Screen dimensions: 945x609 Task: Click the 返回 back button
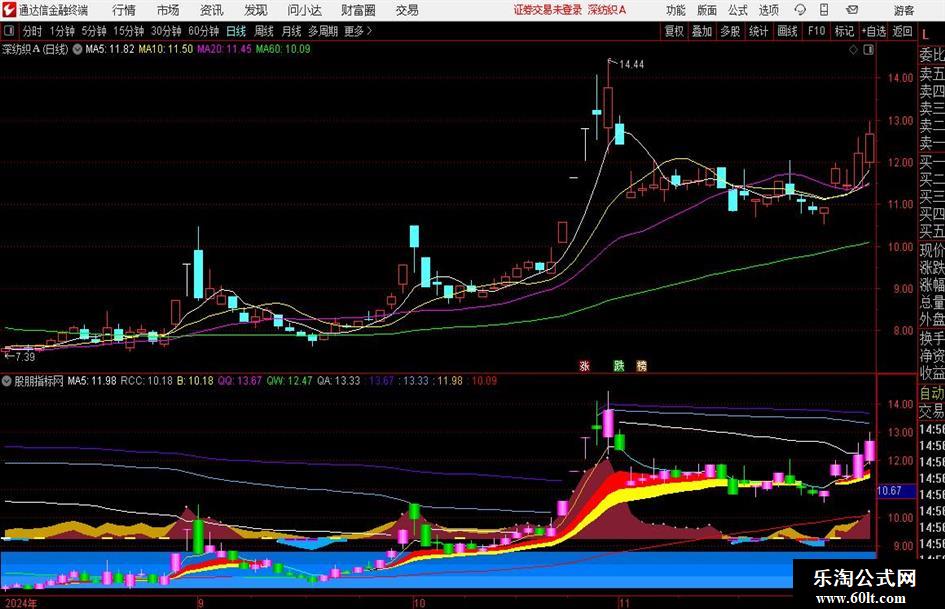pyautogui.click(x=902, y=31)
